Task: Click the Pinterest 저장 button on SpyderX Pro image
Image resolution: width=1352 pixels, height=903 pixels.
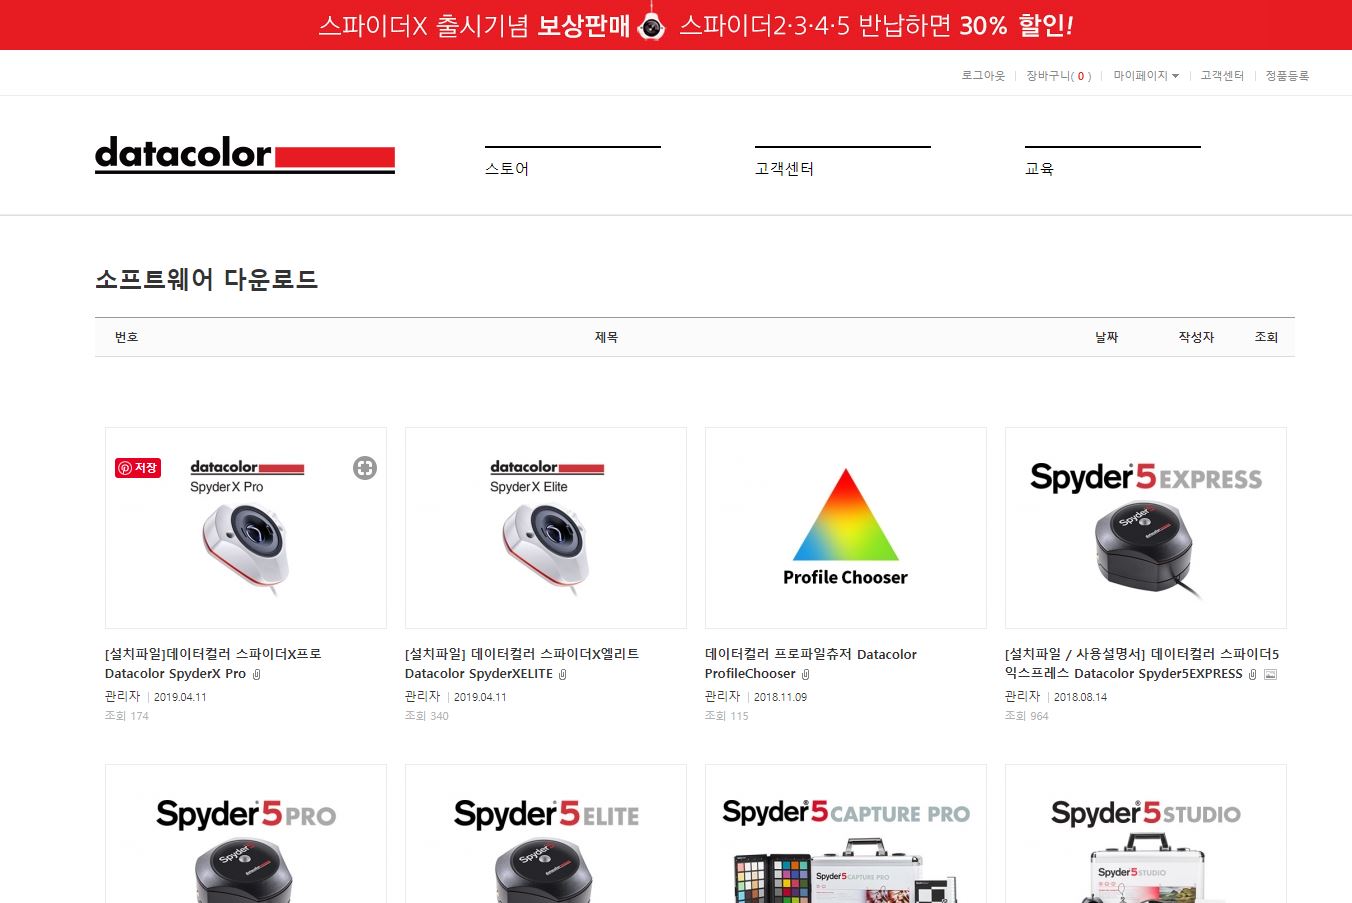Action: point(138,468)
